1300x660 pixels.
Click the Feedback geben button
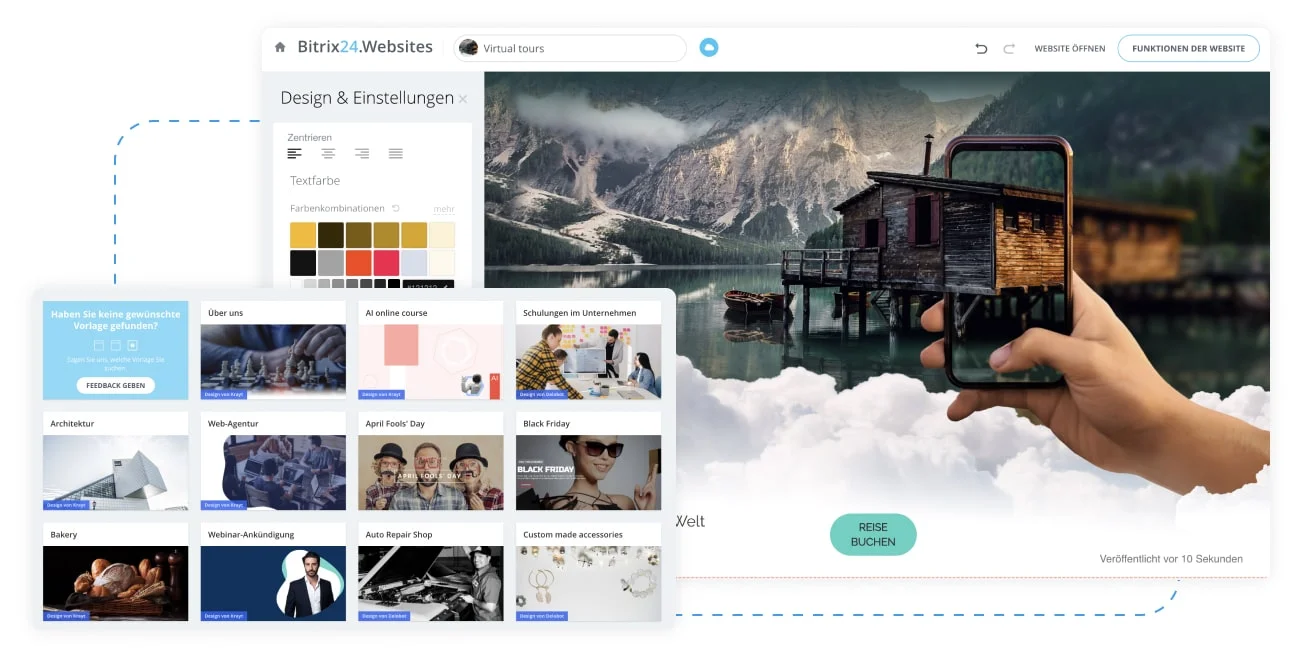tap(116, 385)
